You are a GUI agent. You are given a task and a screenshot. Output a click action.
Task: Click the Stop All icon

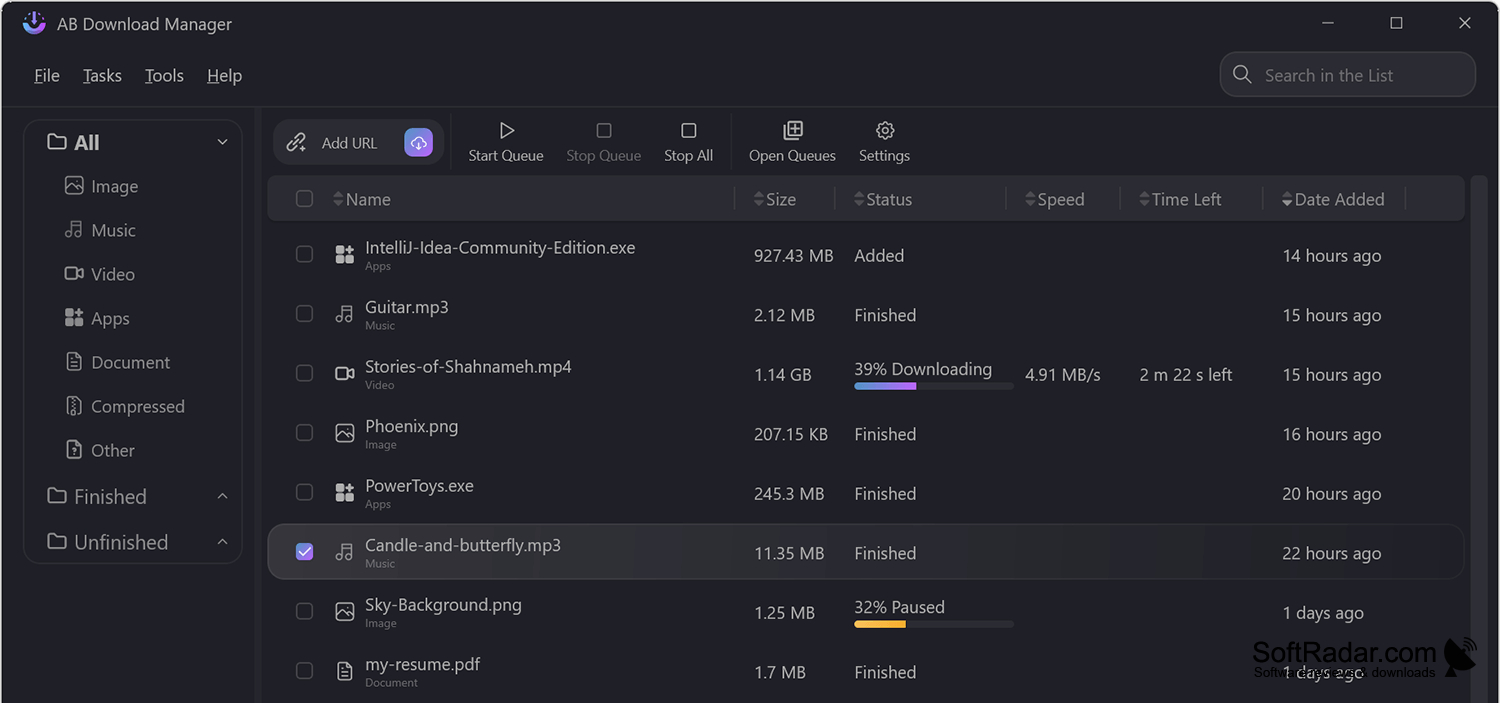pos(688,131)
